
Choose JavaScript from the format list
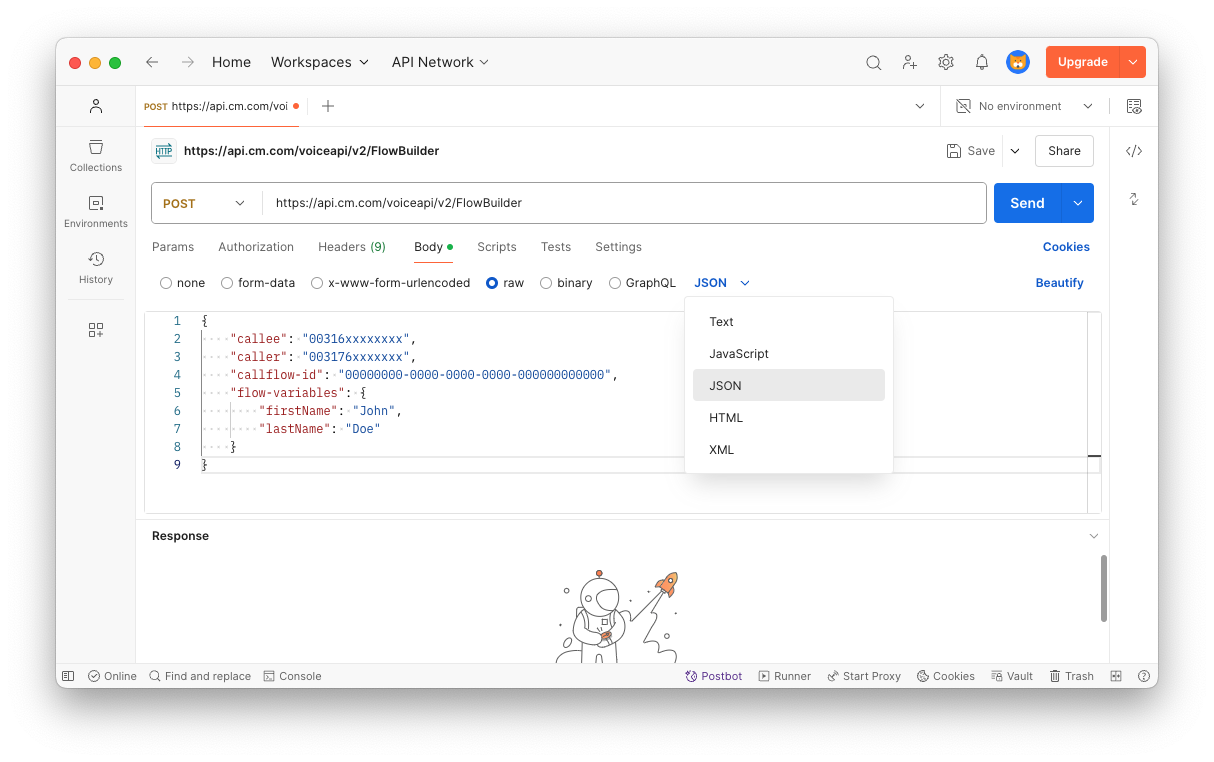[789, 354]
